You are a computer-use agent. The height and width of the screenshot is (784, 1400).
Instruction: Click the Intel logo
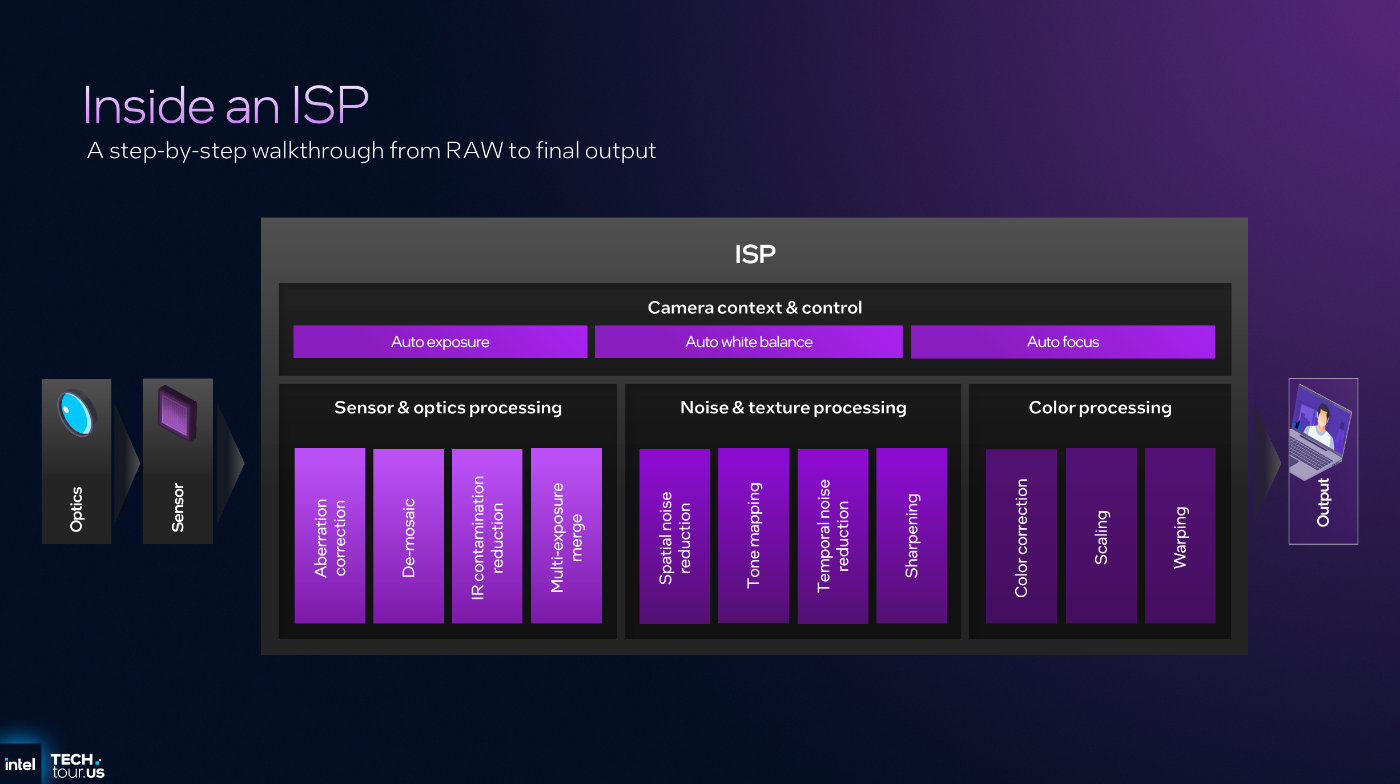click(x=20, y=765)
